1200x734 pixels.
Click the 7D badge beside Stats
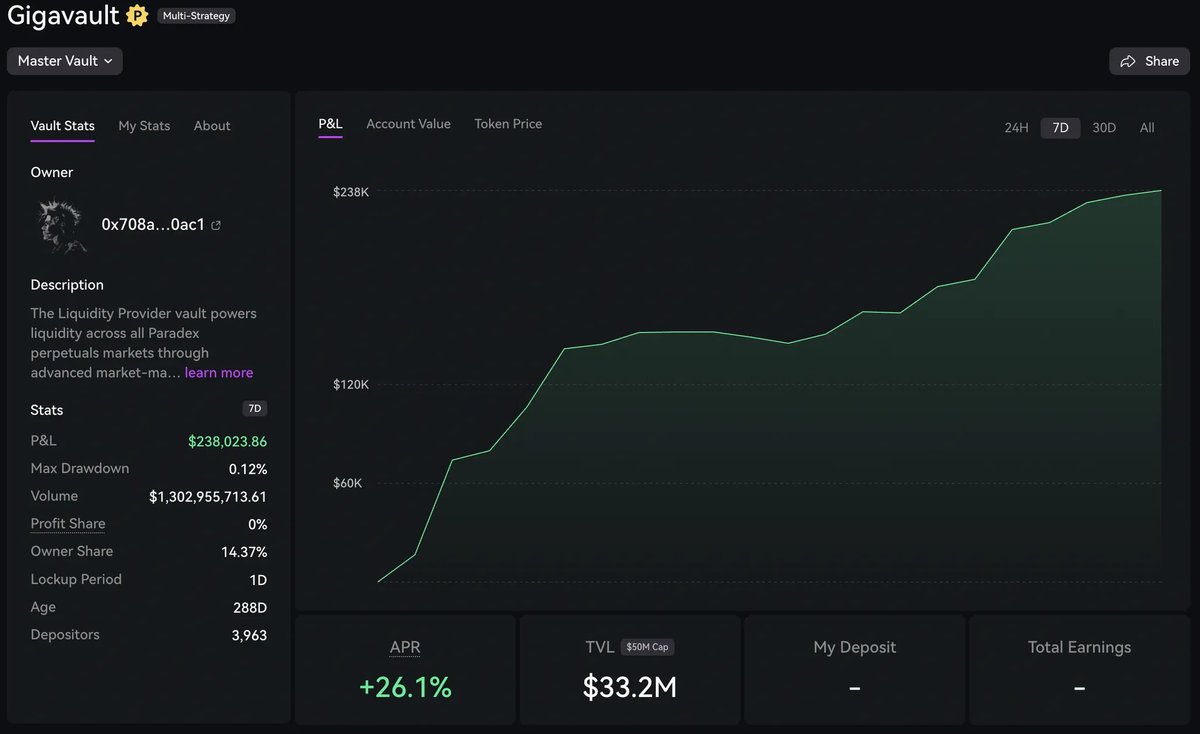click(255, 409)
